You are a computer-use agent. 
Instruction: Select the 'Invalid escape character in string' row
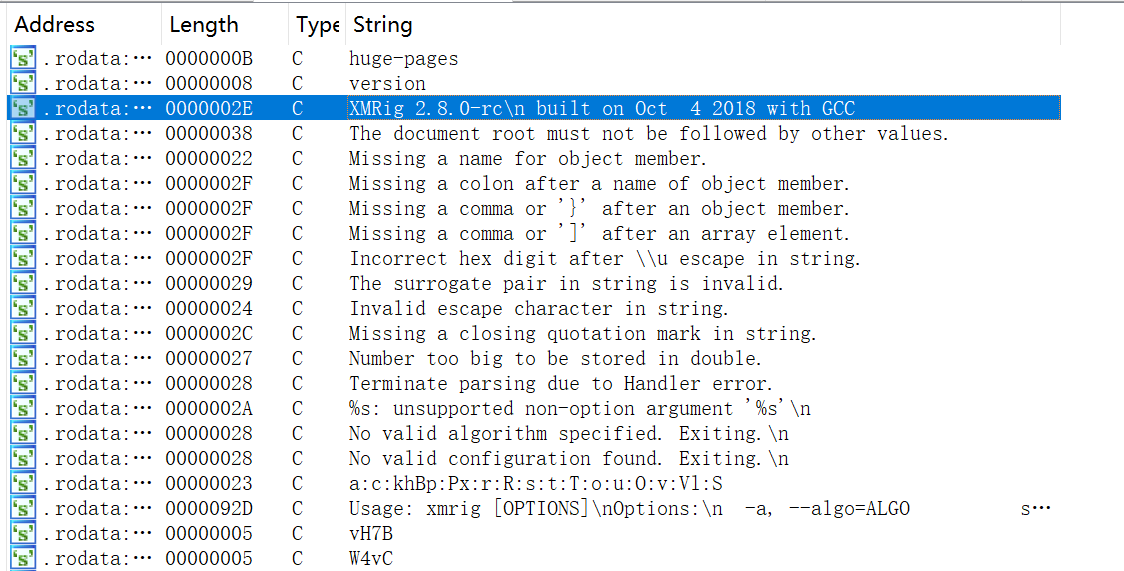[534, 308]
